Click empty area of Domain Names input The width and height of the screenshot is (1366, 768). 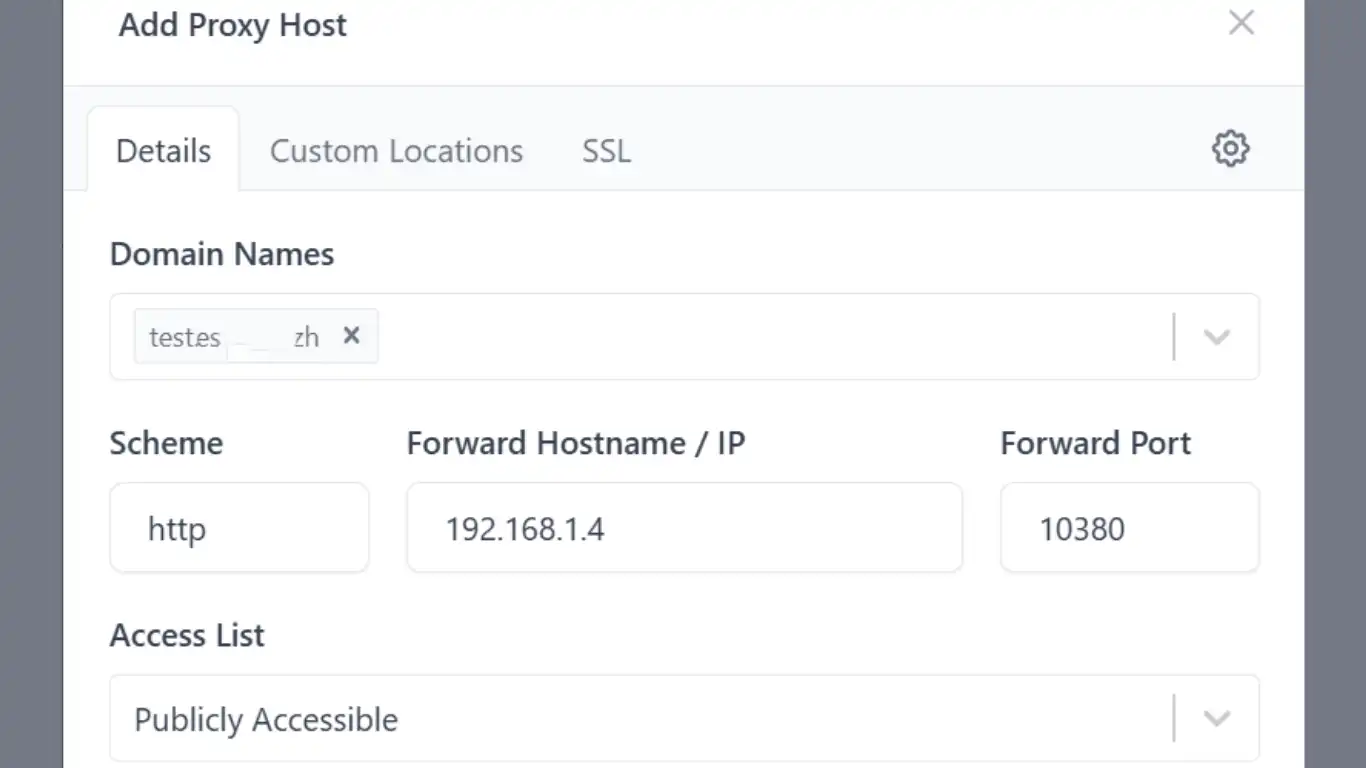tap(760, 337)
